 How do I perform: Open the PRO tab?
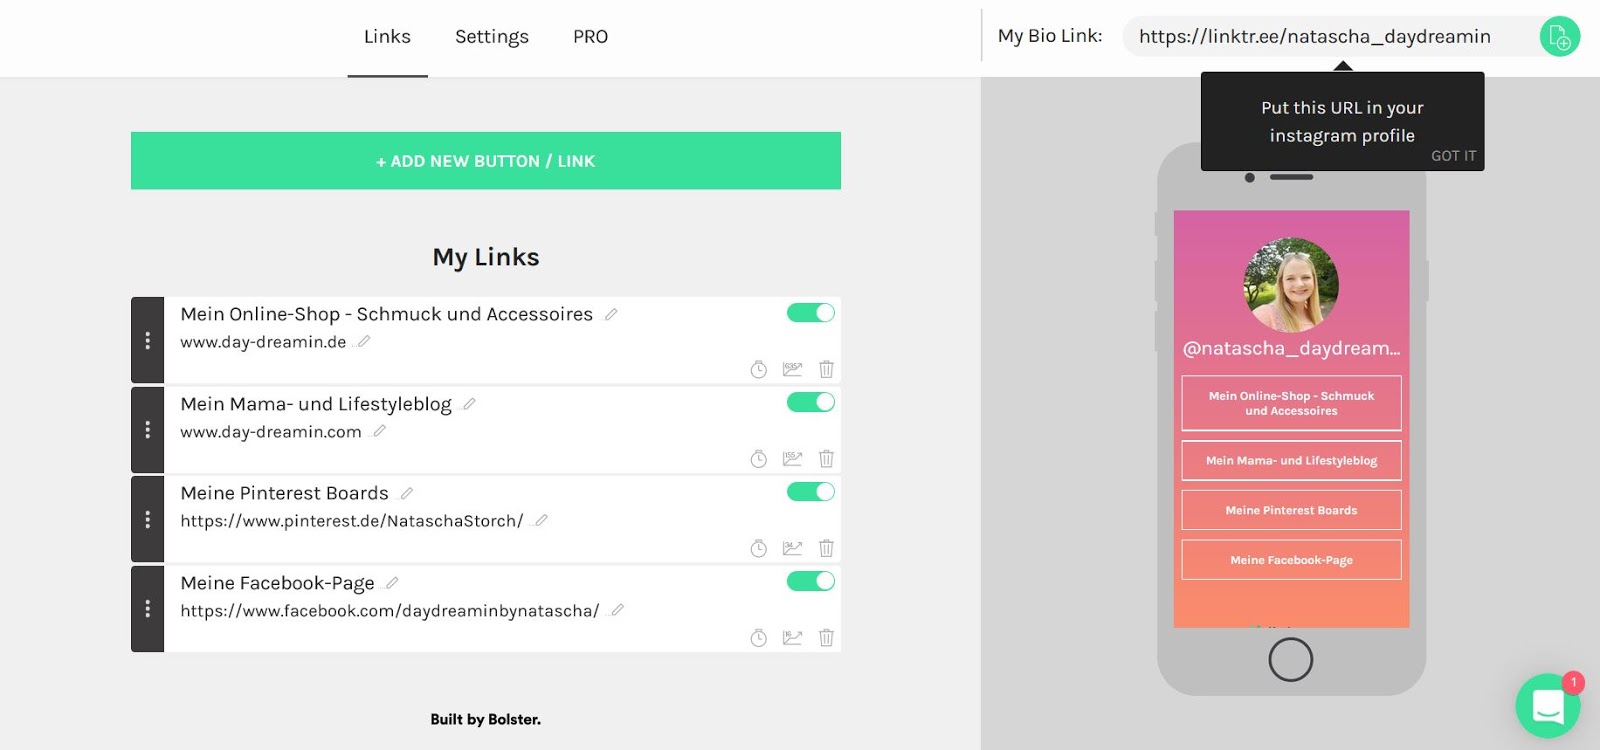590,37
